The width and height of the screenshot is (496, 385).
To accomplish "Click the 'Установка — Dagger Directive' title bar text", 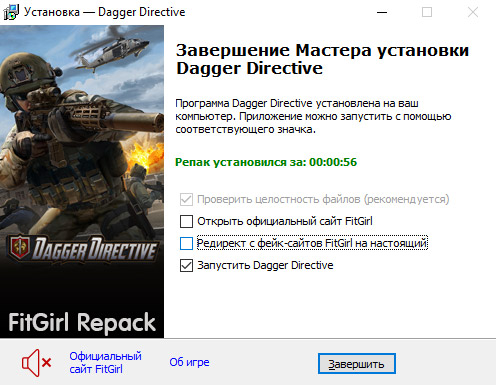I will (104, 12).
